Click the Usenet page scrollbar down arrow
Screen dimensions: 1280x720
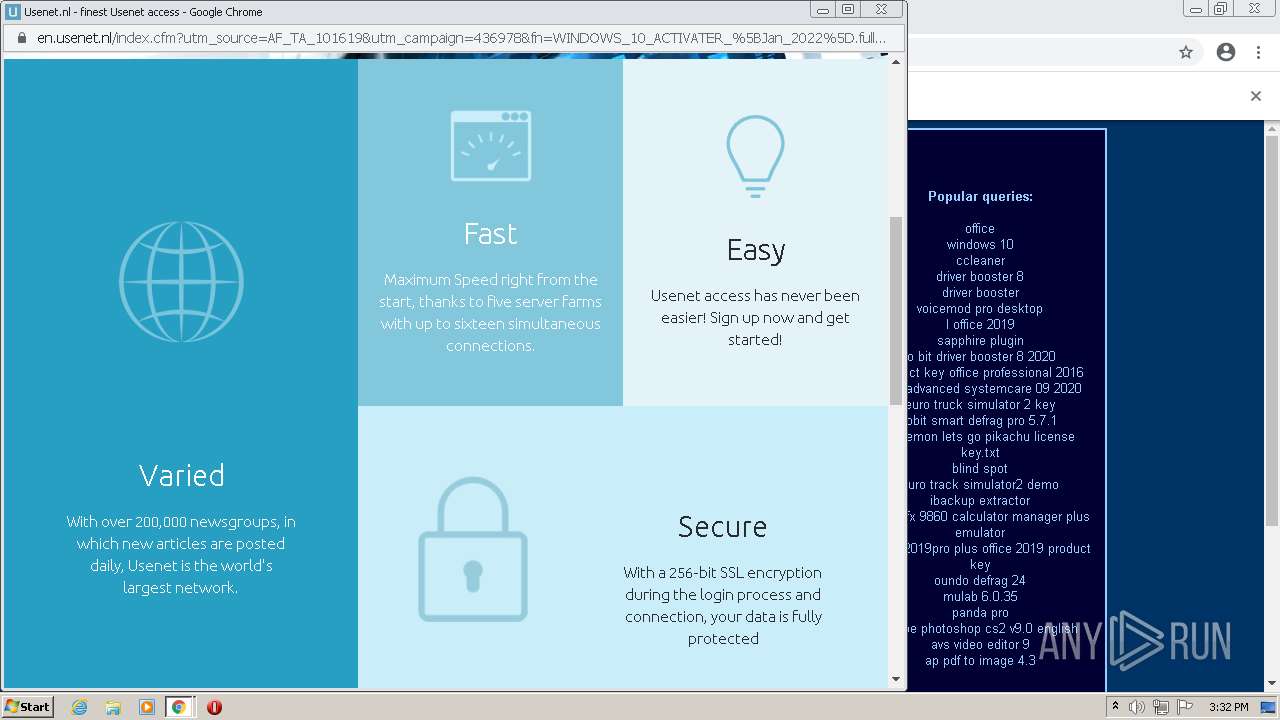pyautogui.click(x=896, y=680)
